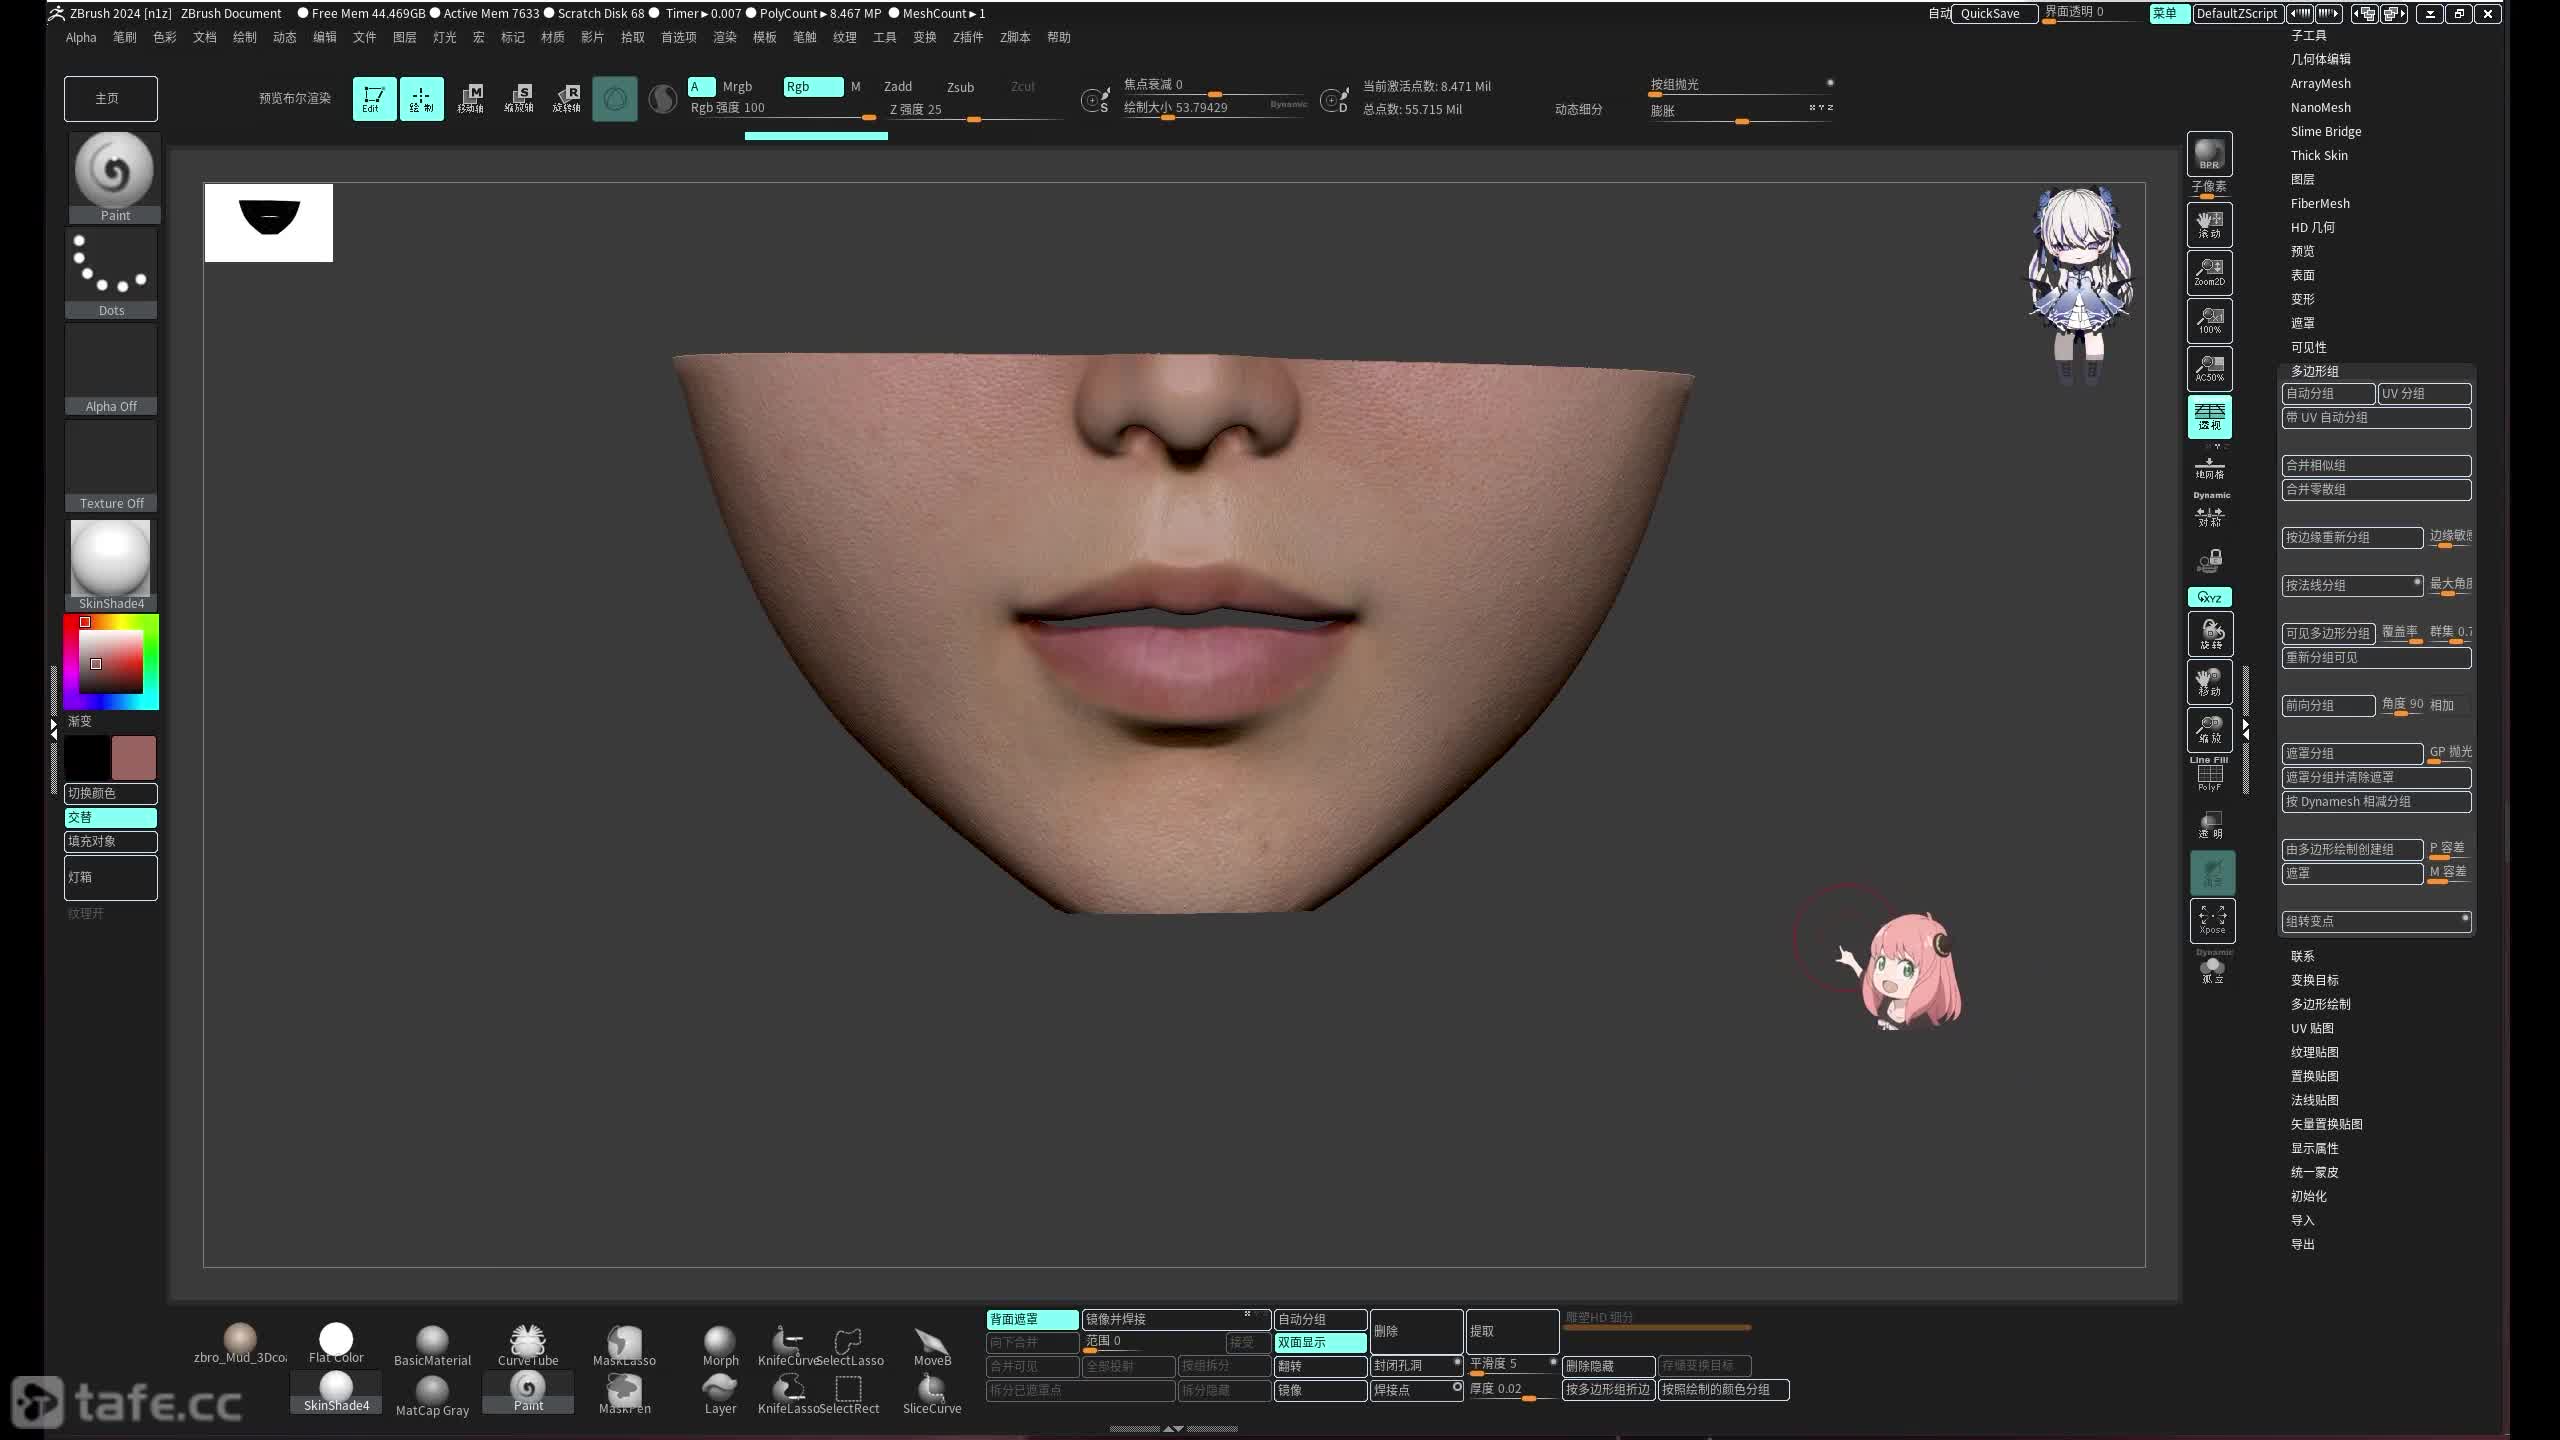Open the Alpha menu

[x=81, y=37]
